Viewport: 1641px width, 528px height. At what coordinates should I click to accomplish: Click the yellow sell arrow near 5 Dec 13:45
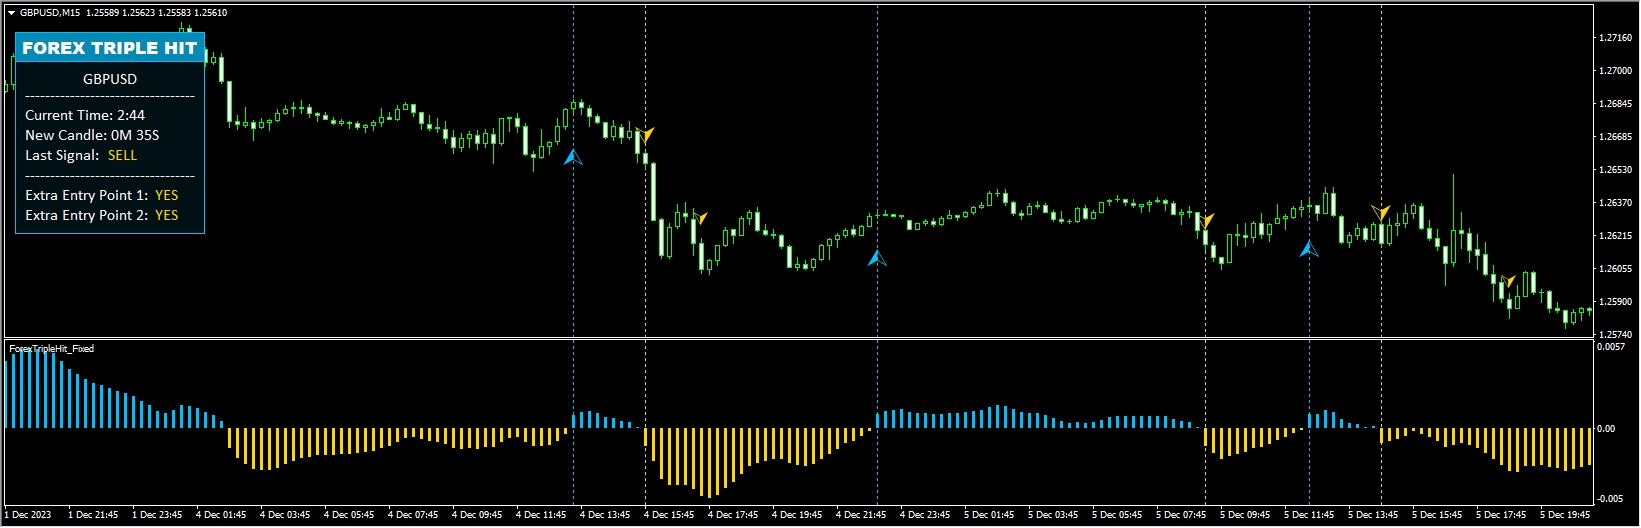(1381, 212)
